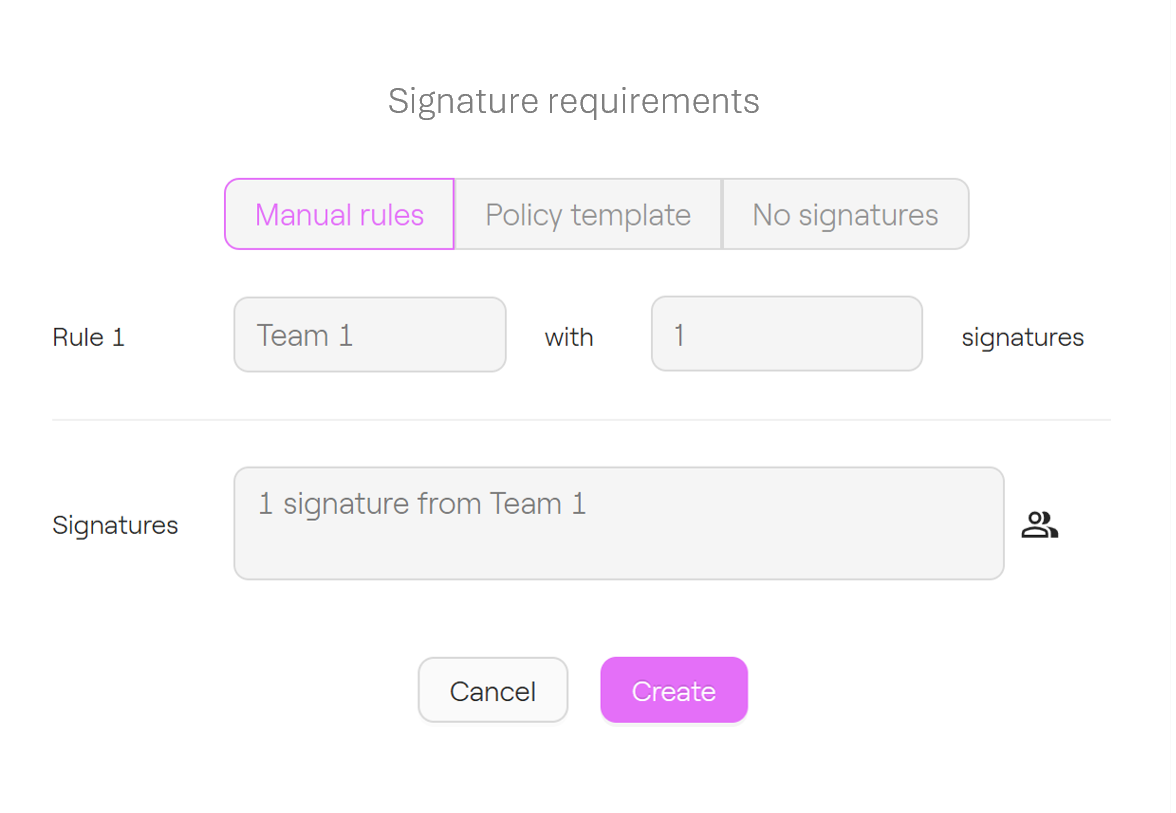Screen dimensions: 1176x813
Task: Select the Manual rules tab
Action: 339,214
